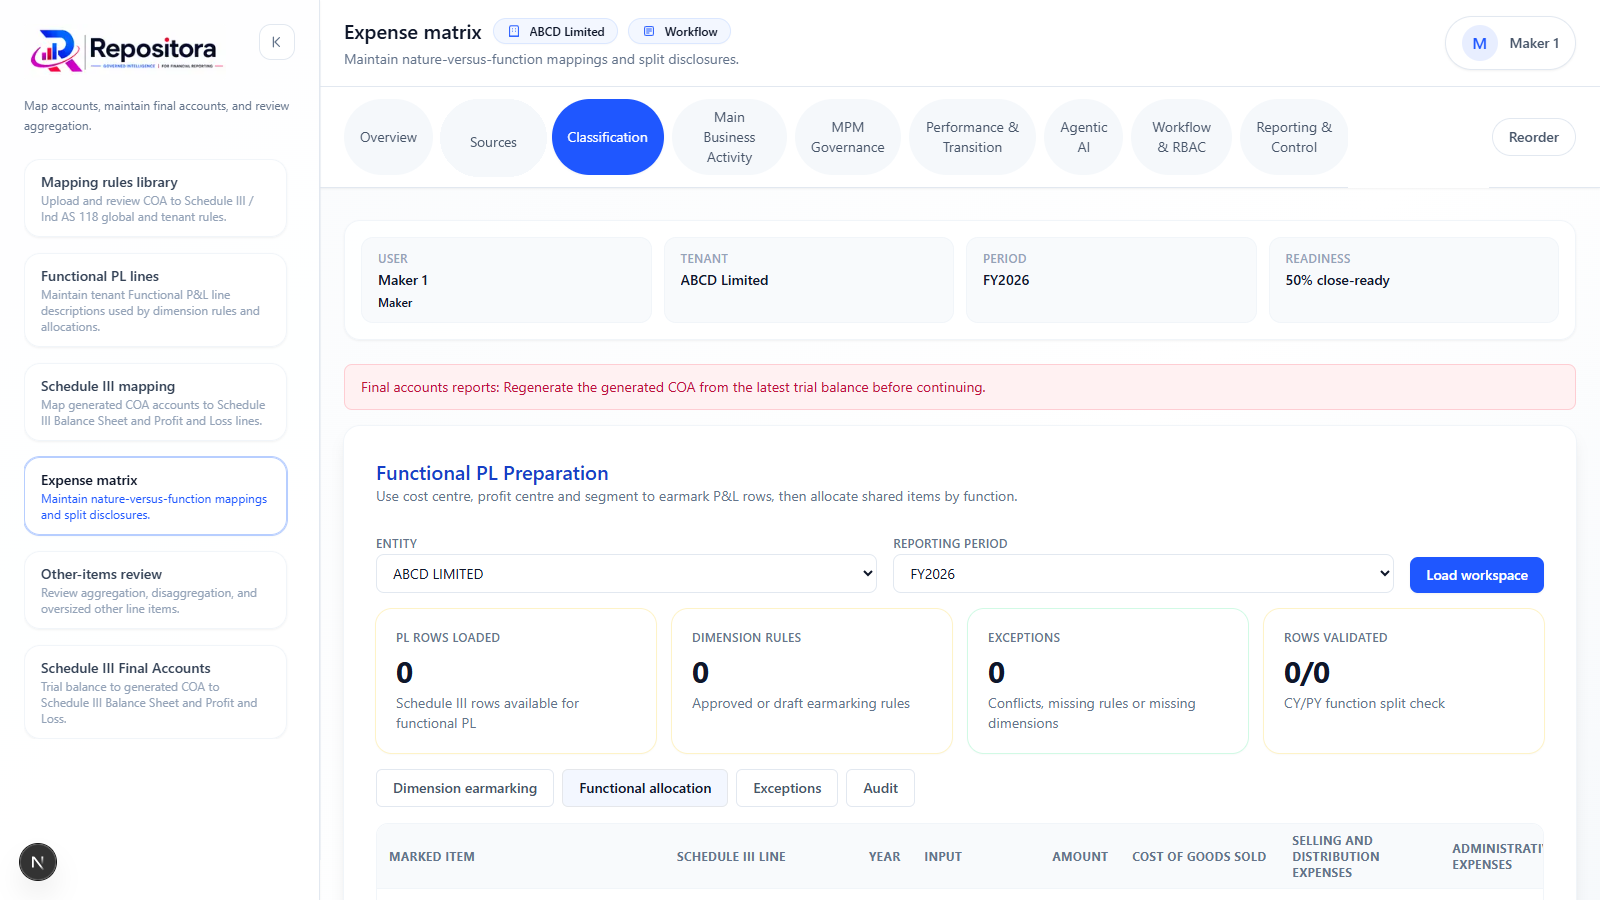Viewport: 1600px width, 900px height.
Task: Expand the Reporting Period FY2026 dropdown
Action: click(1143, 574)
